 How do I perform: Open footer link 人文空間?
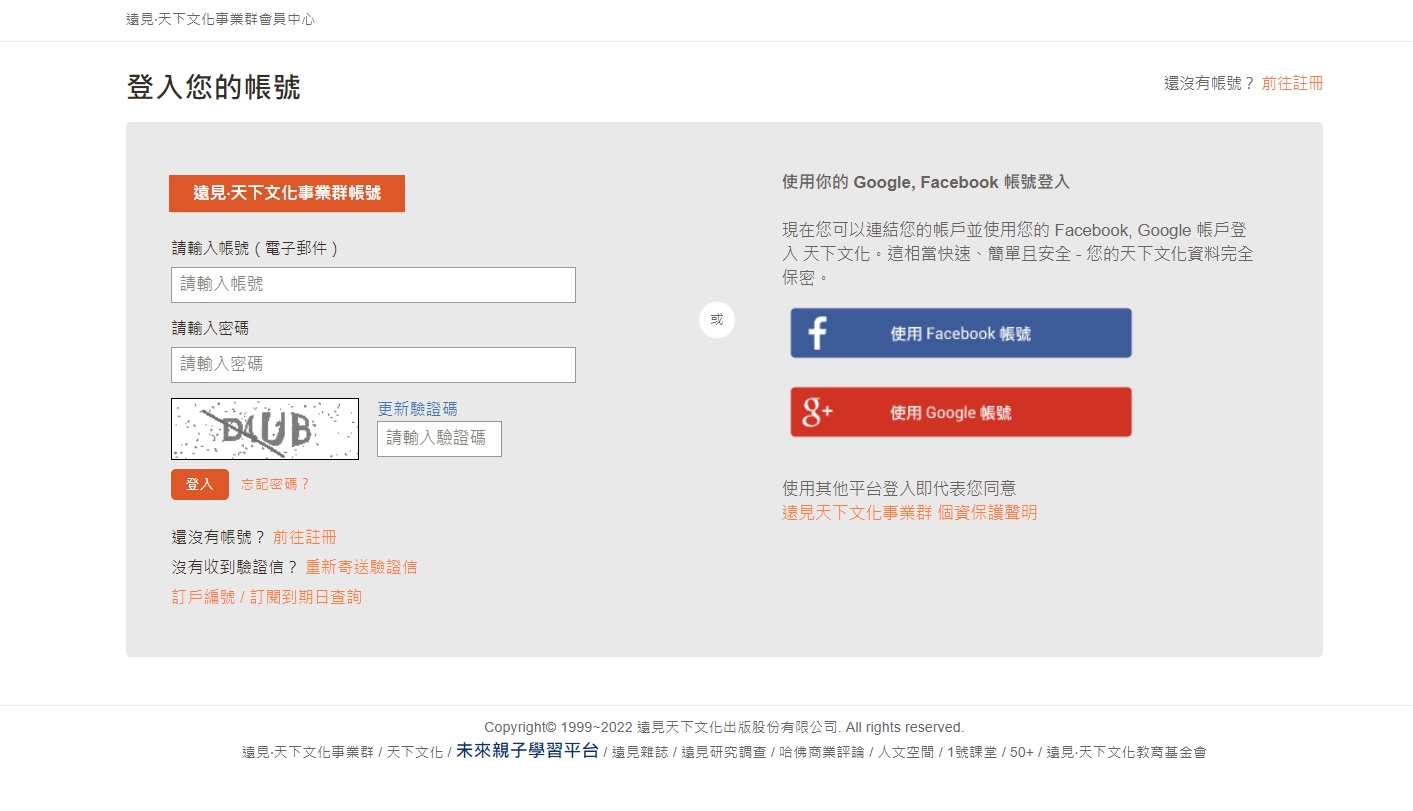tap(906, 752)
